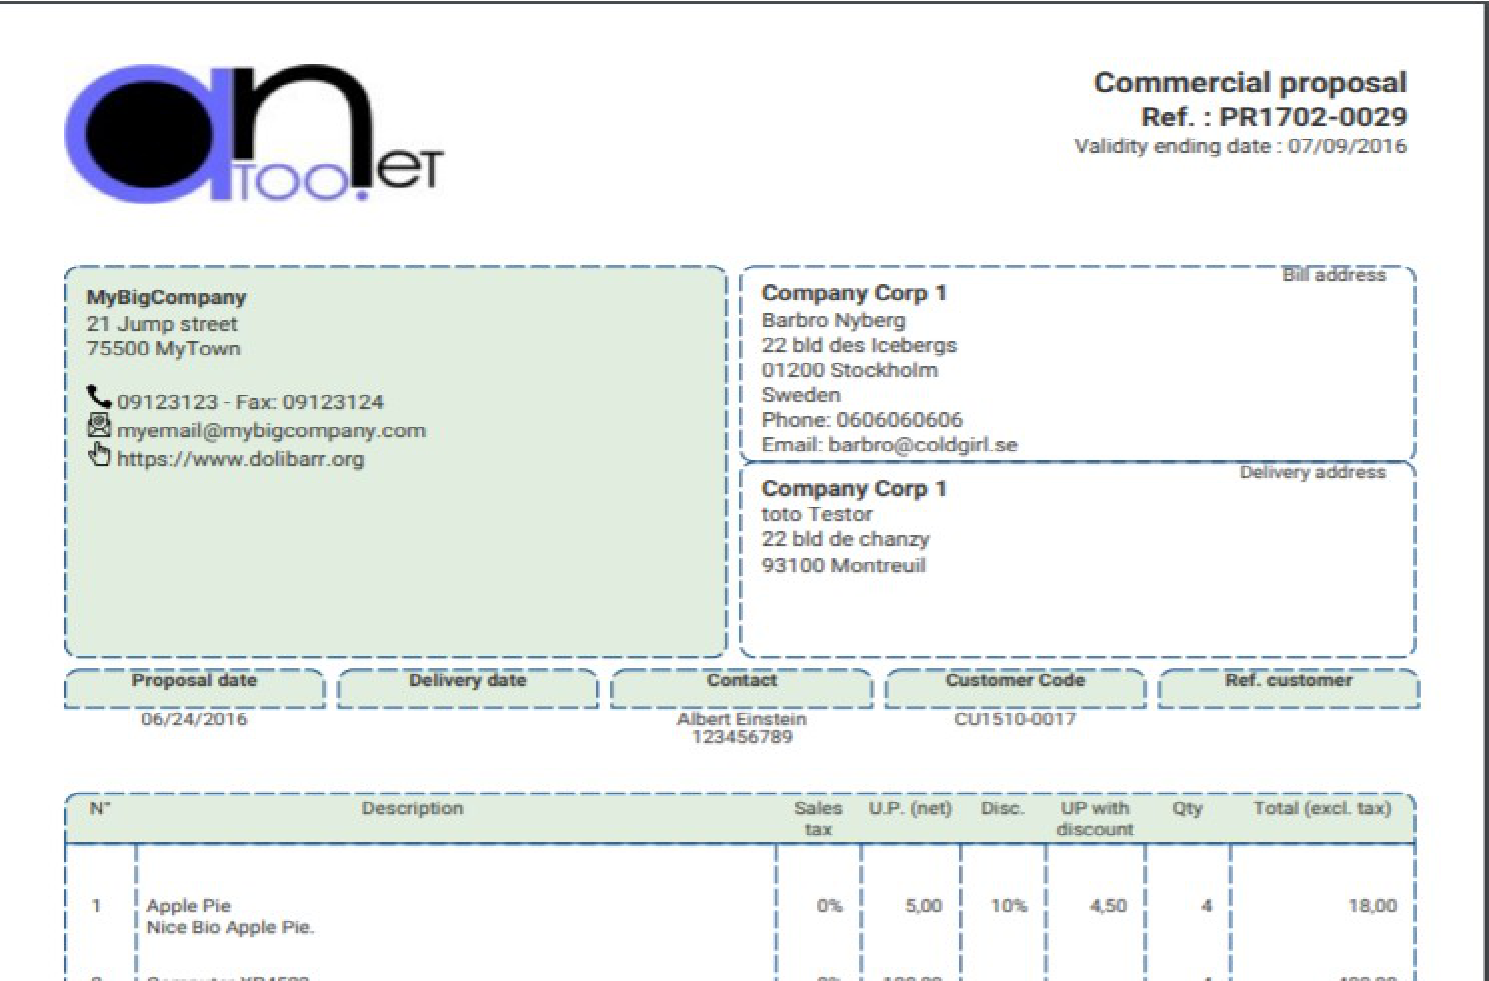Click the hand pointer icon beside website URL

tap(99, 455)
